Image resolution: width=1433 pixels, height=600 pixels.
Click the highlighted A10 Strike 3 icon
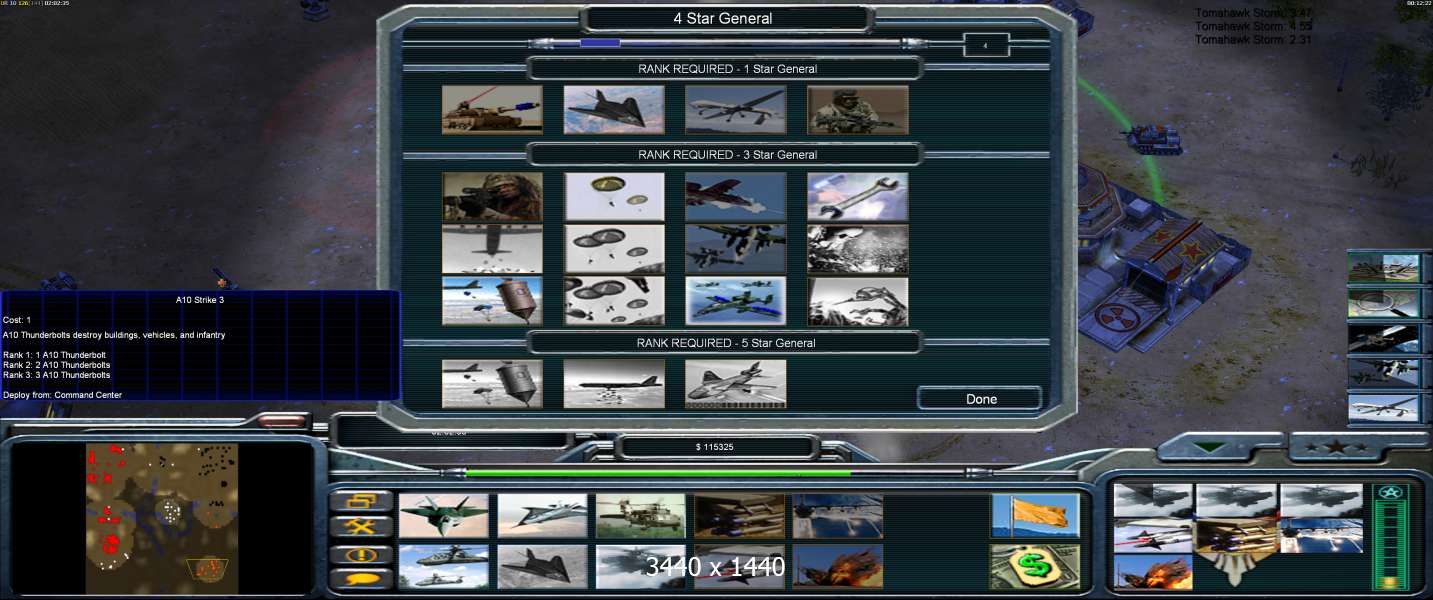coord(736,301)
